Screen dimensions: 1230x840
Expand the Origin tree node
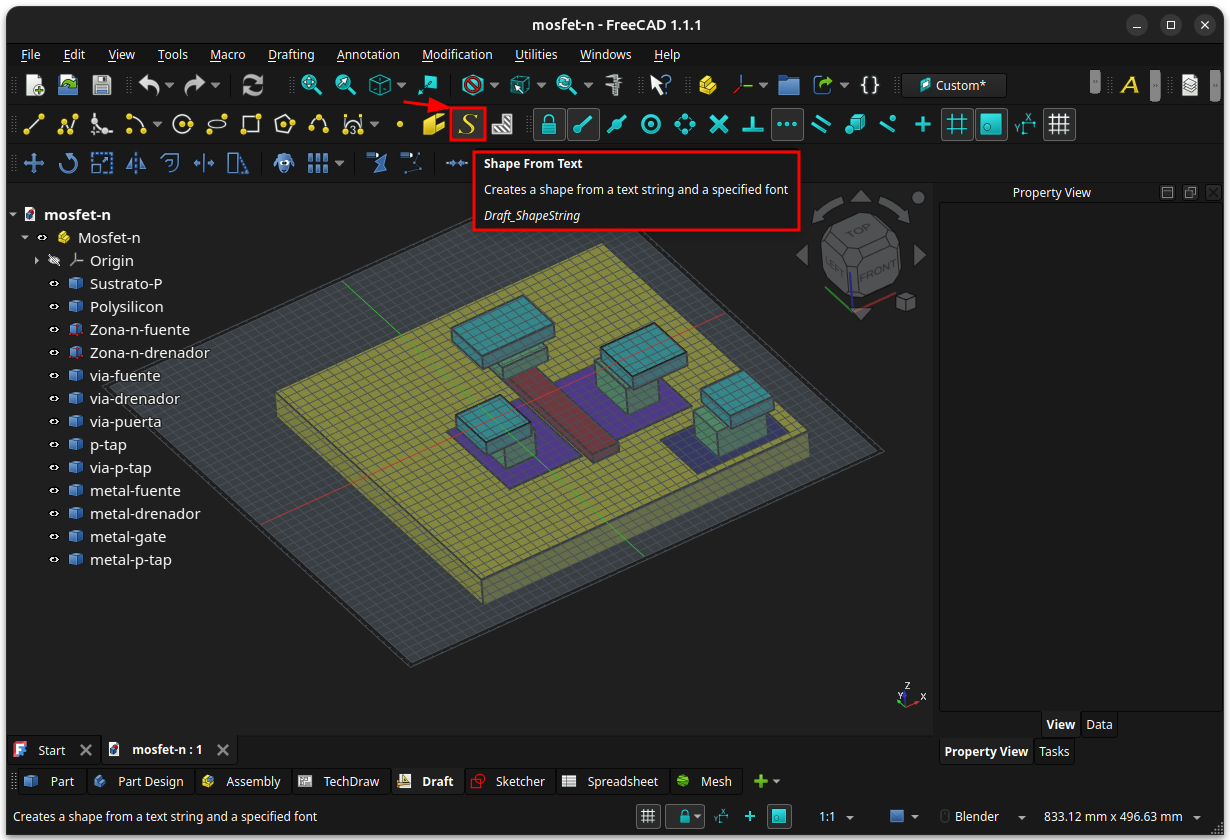pos(36,261)
